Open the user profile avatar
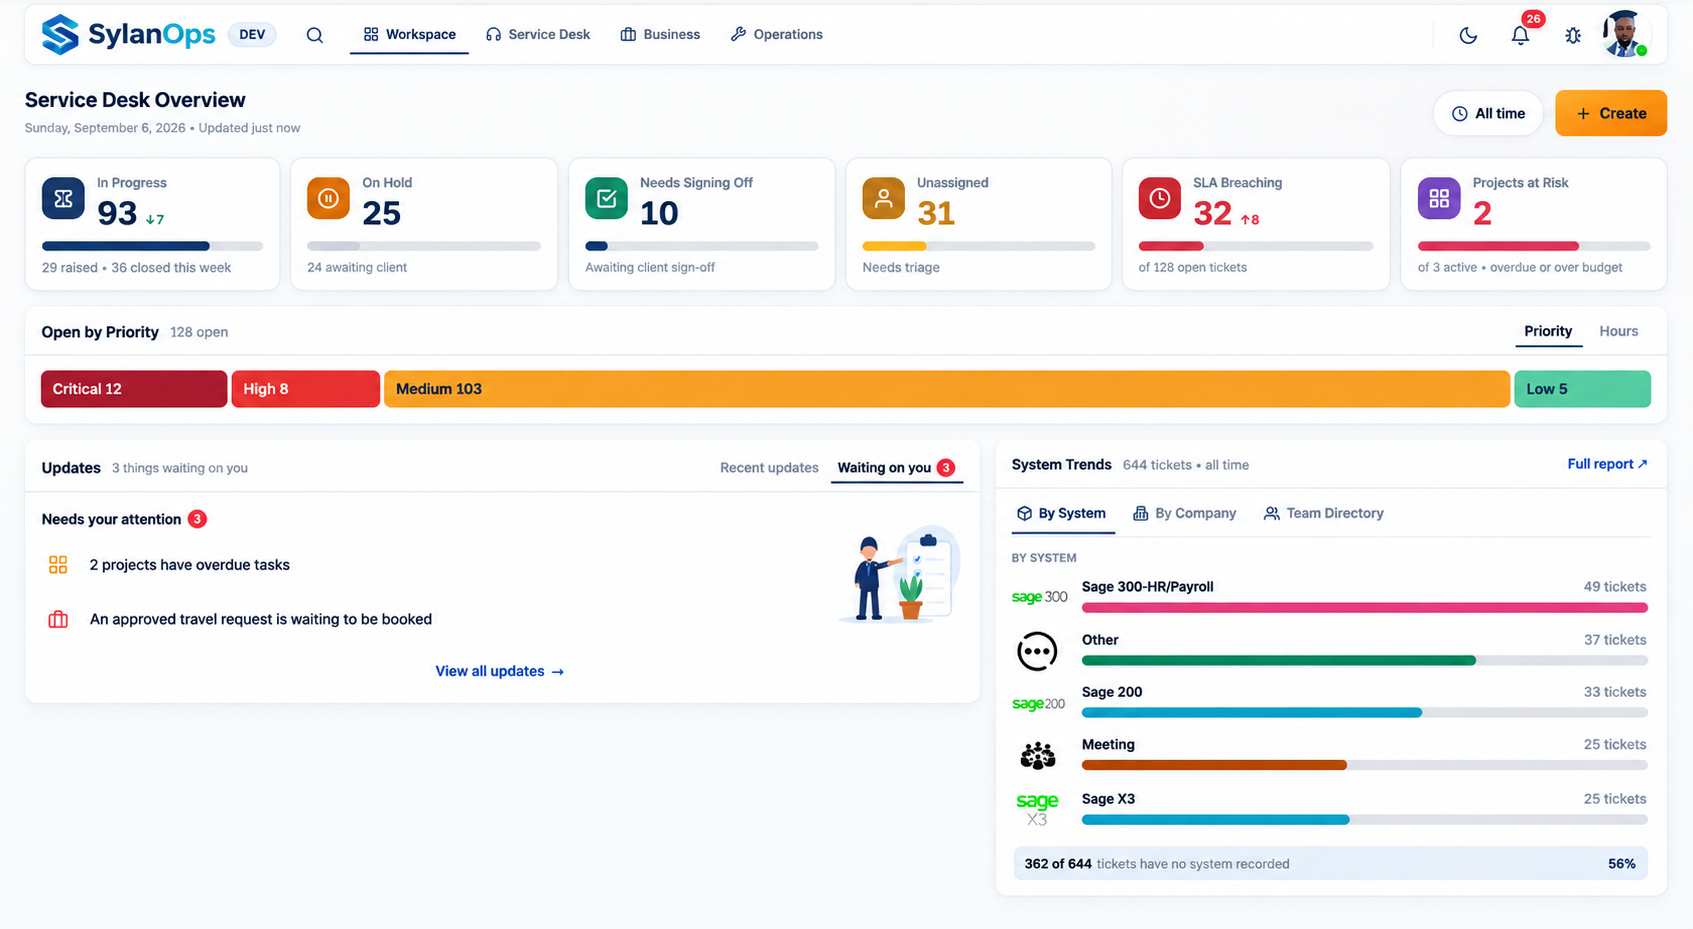Screen dimensions: 1693x929 (1624, 34)
